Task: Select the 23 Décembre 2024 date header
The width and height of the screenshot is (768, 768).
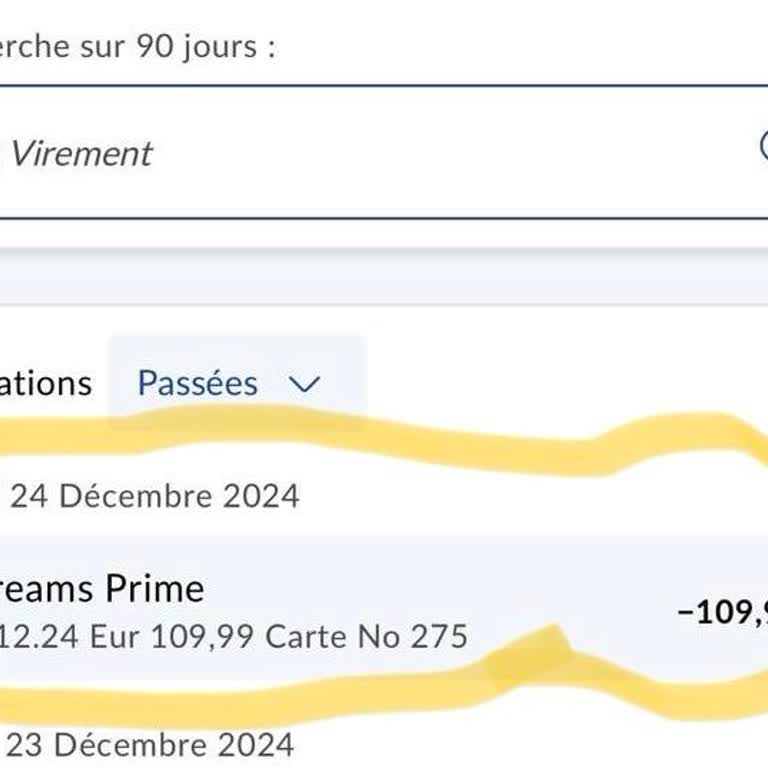Action: (152, 745)
